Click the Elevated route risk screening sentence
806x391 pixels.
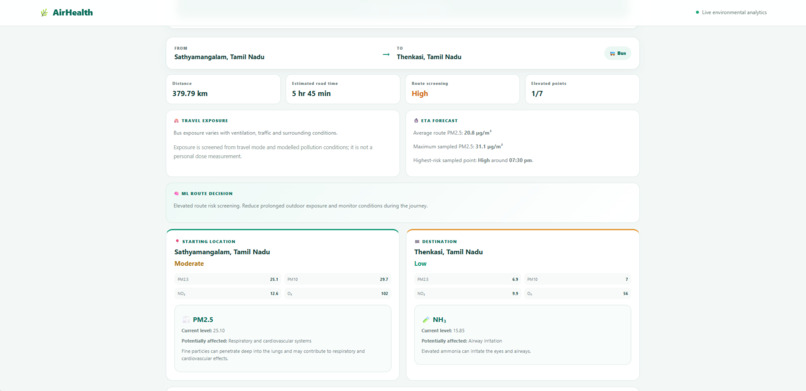301,206
